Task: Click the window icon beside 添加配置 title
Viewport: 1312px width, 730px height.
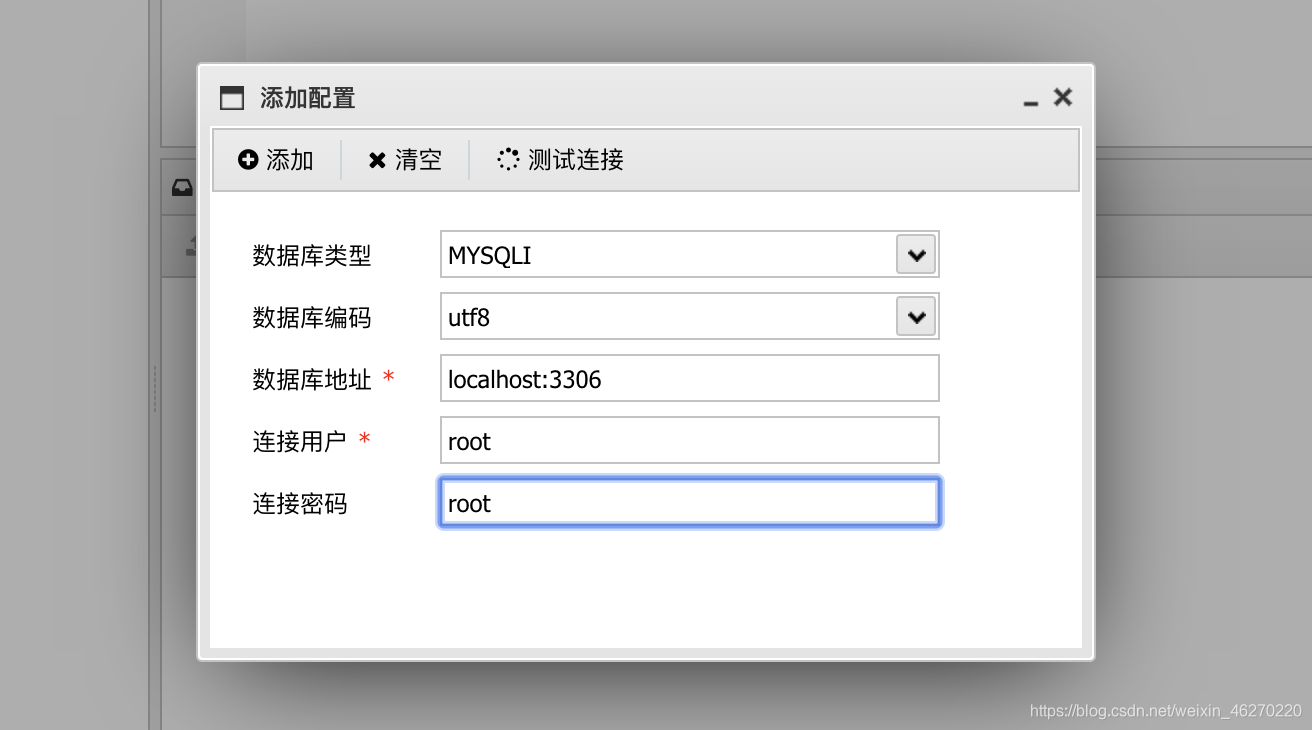Action: [232, 98]
